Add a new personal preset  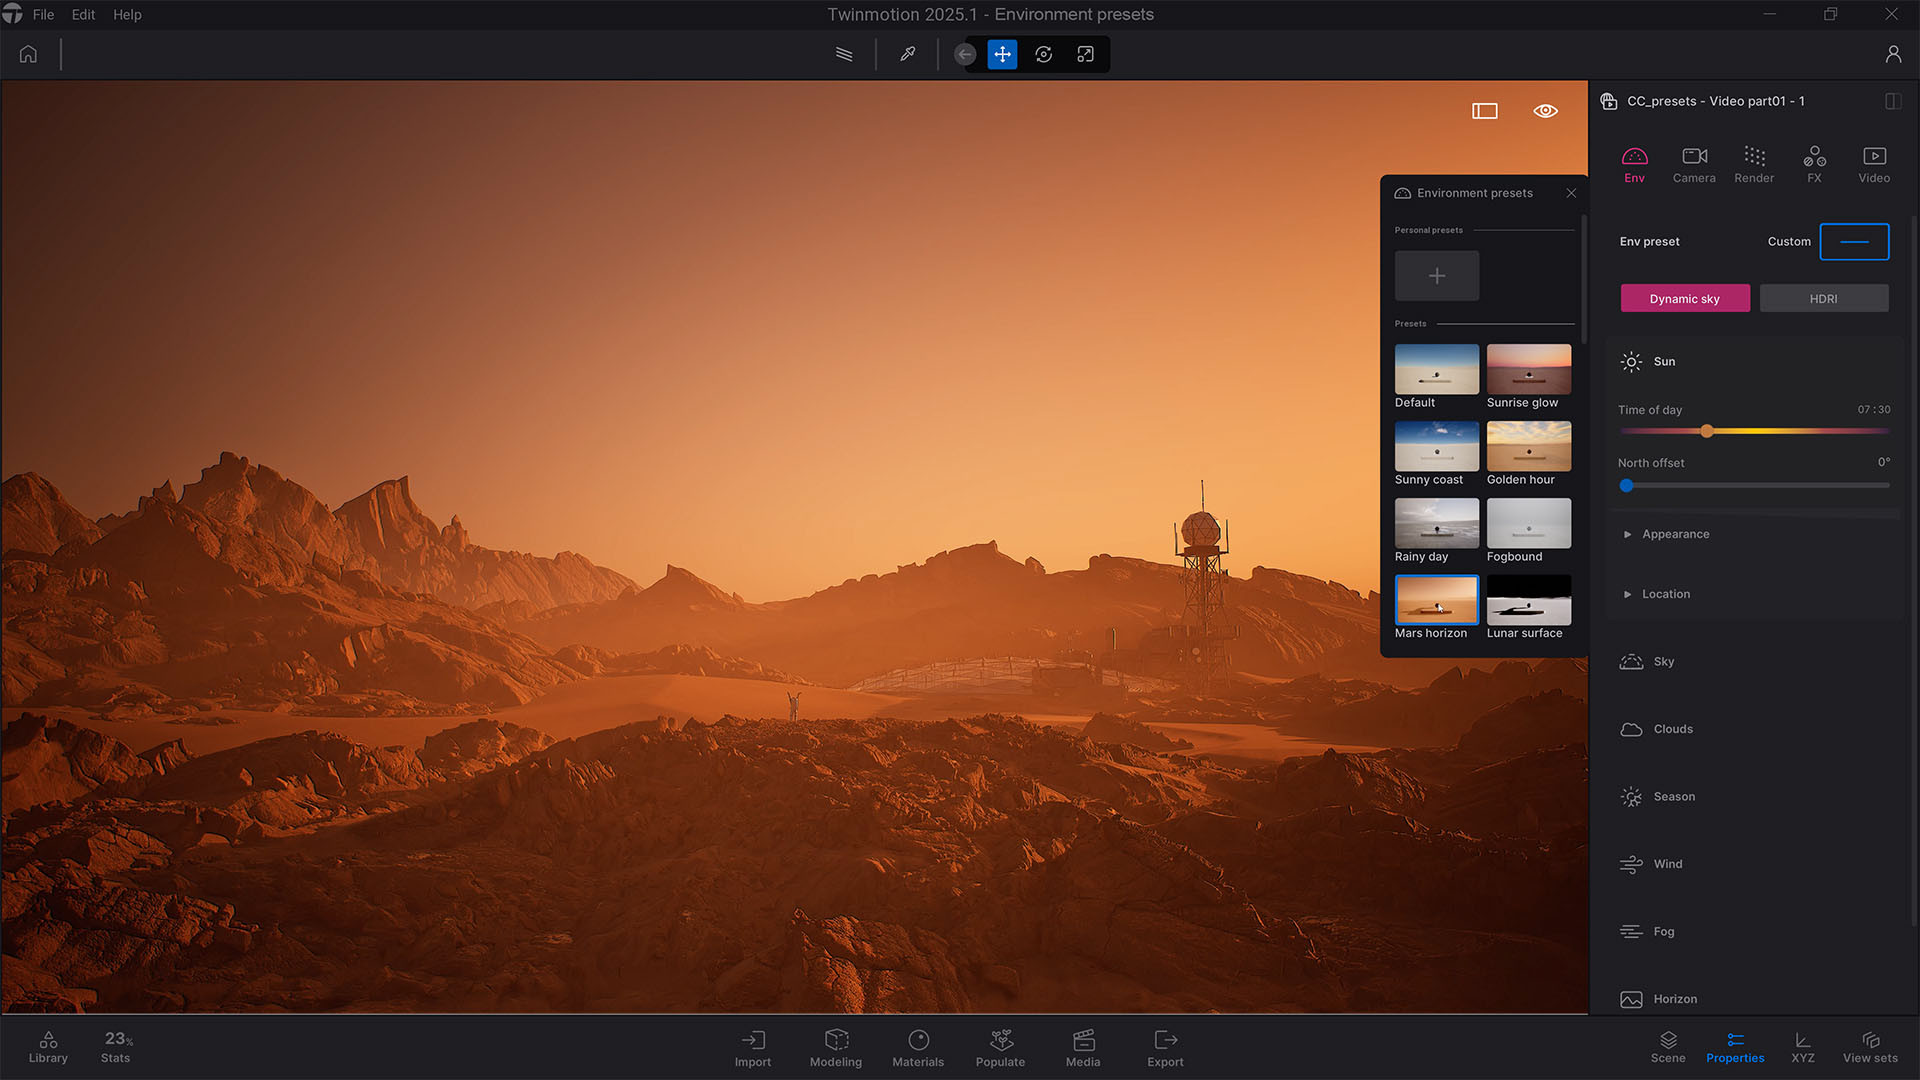click(1436, 276)
